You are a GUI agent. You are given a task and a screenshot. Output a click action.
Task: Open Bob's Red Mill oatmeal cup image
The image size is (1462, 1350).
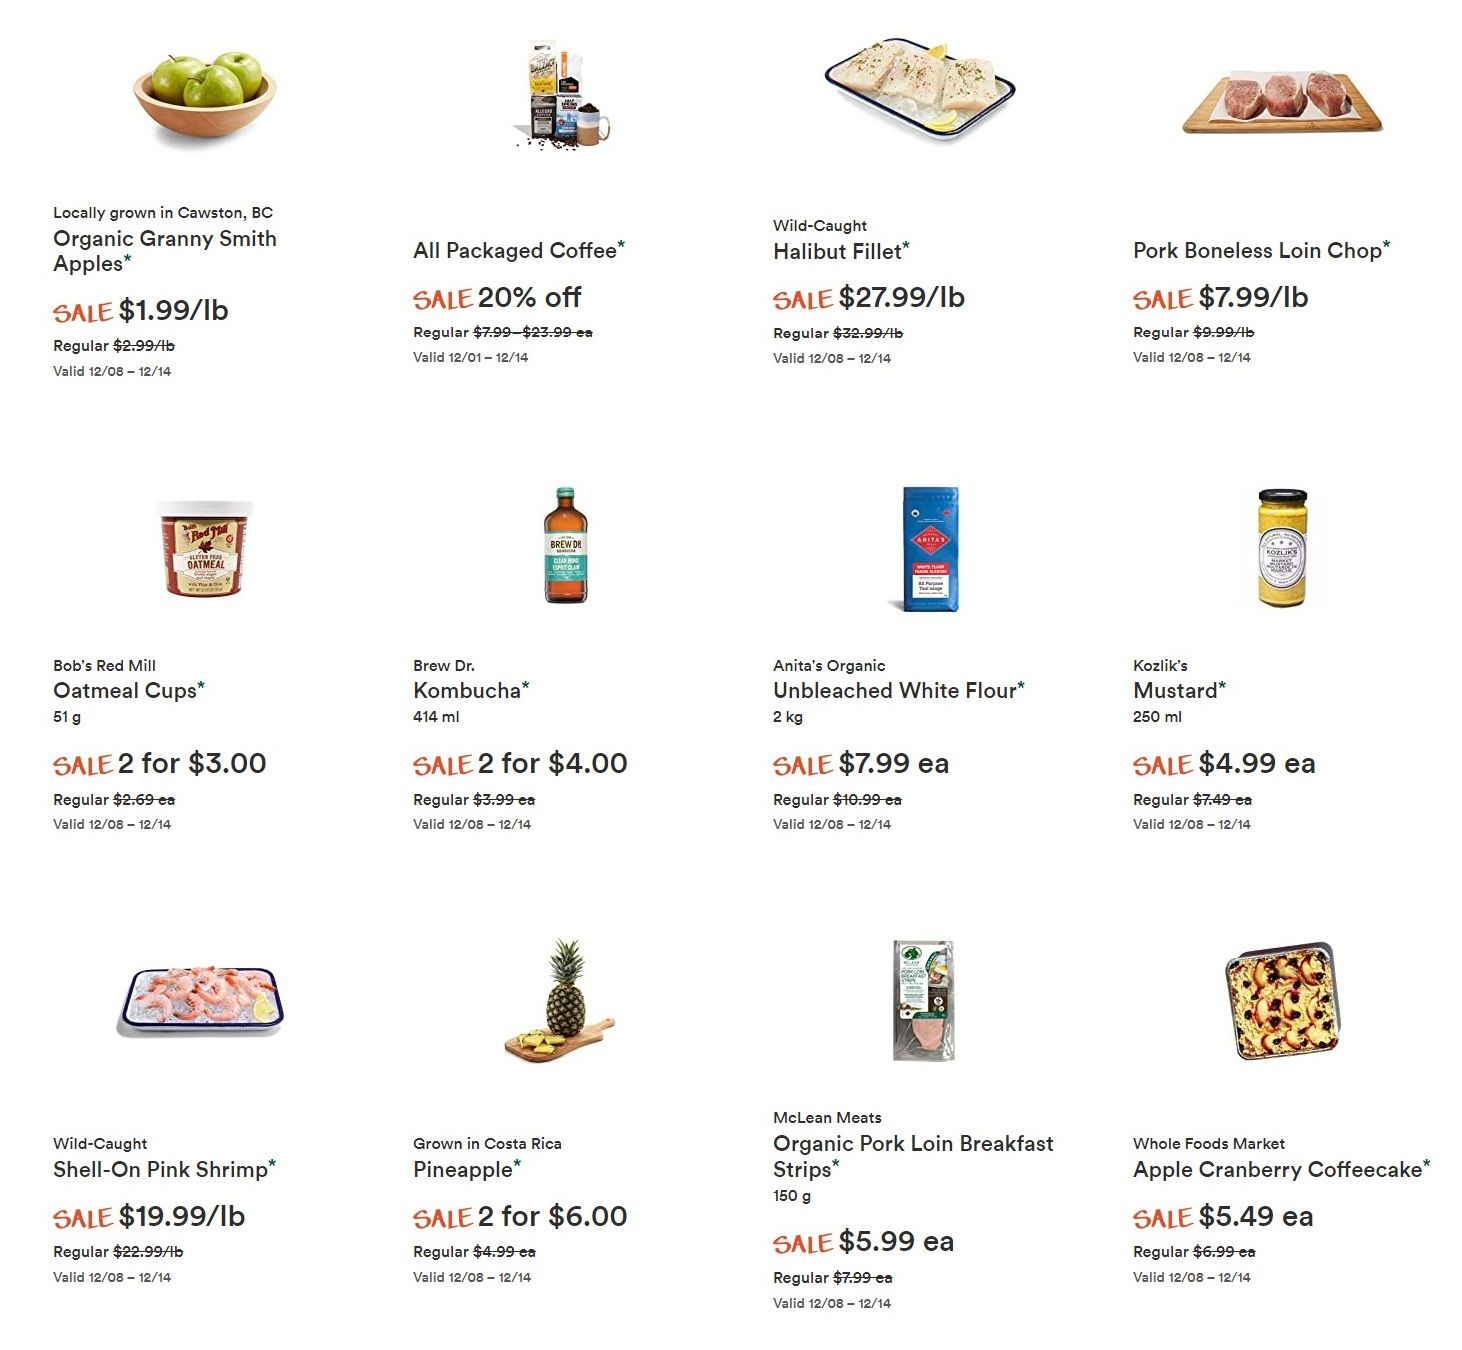pos(205,548)
